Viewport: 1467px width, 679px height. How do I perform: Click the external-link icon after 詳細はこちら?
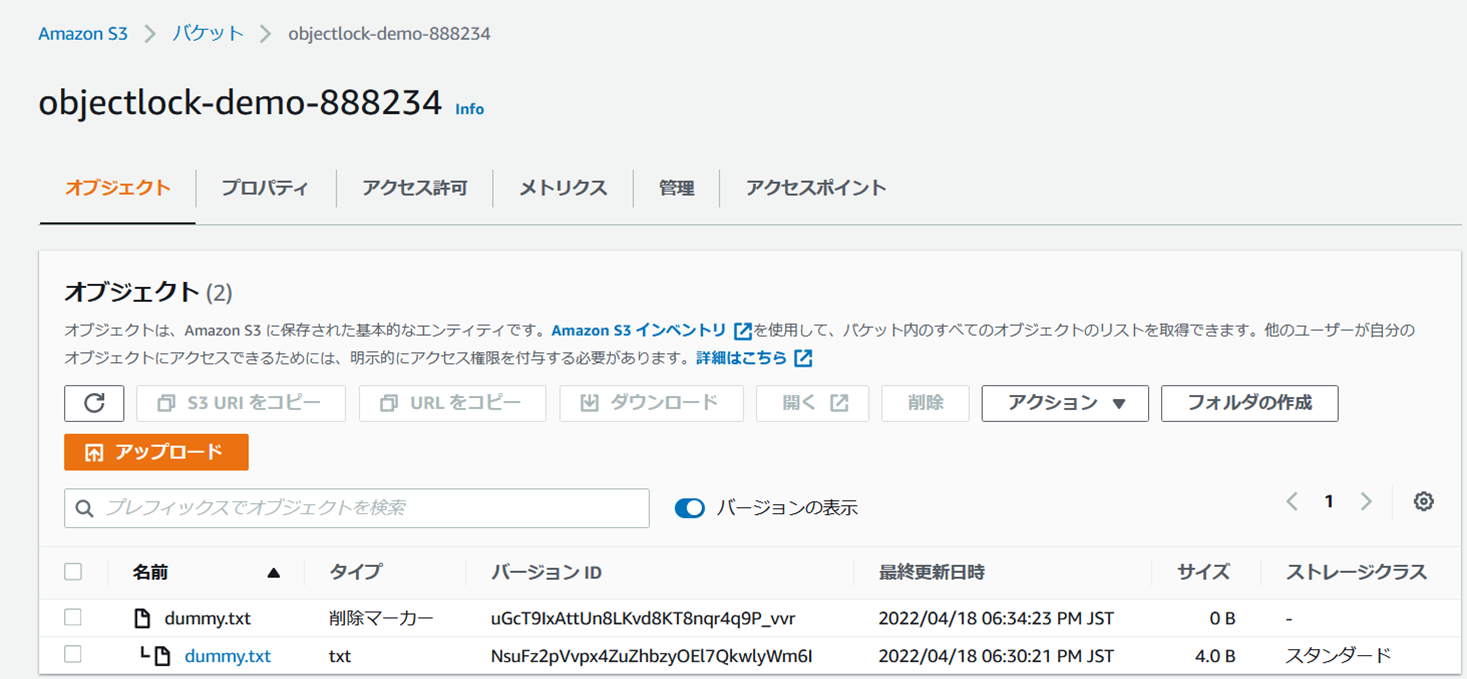(803, 358)
